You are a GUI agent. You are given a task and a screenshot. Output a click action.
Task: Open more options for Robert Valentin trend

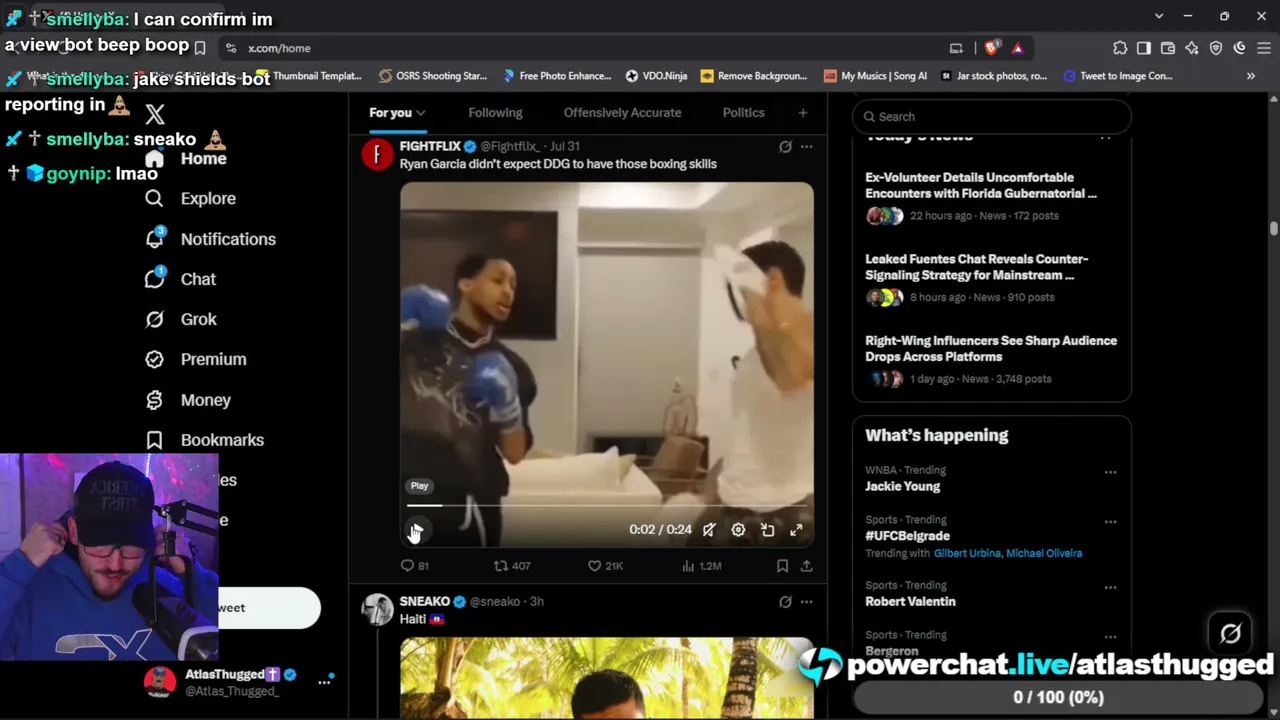click(x=1110, y=587)
